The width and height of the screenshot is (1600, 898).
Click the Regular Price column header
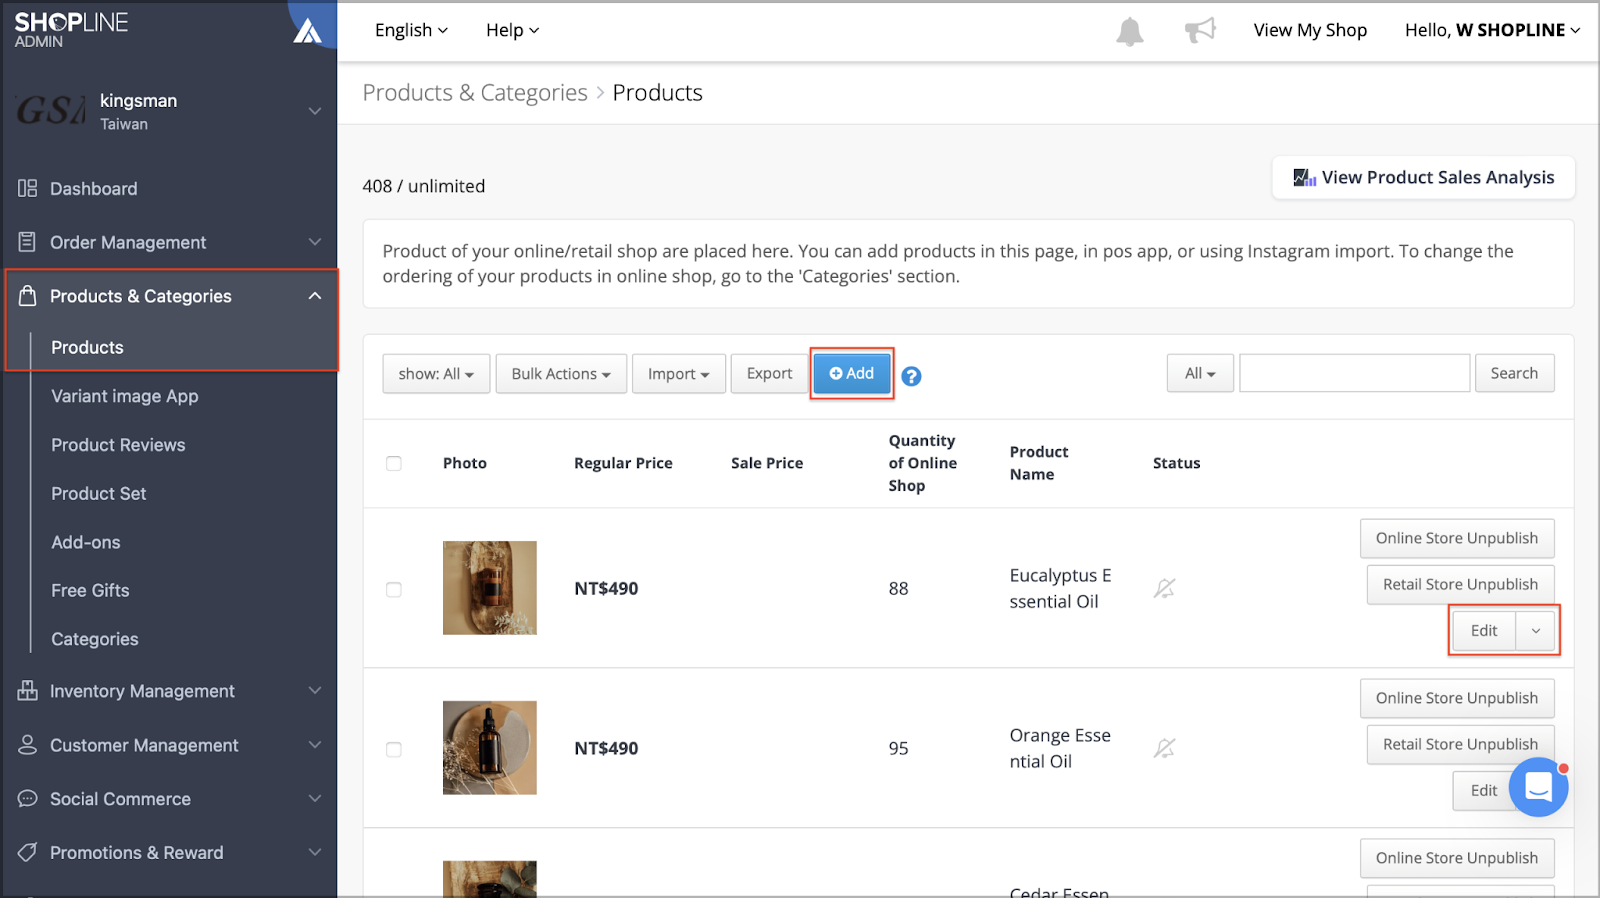click(623, 463)
